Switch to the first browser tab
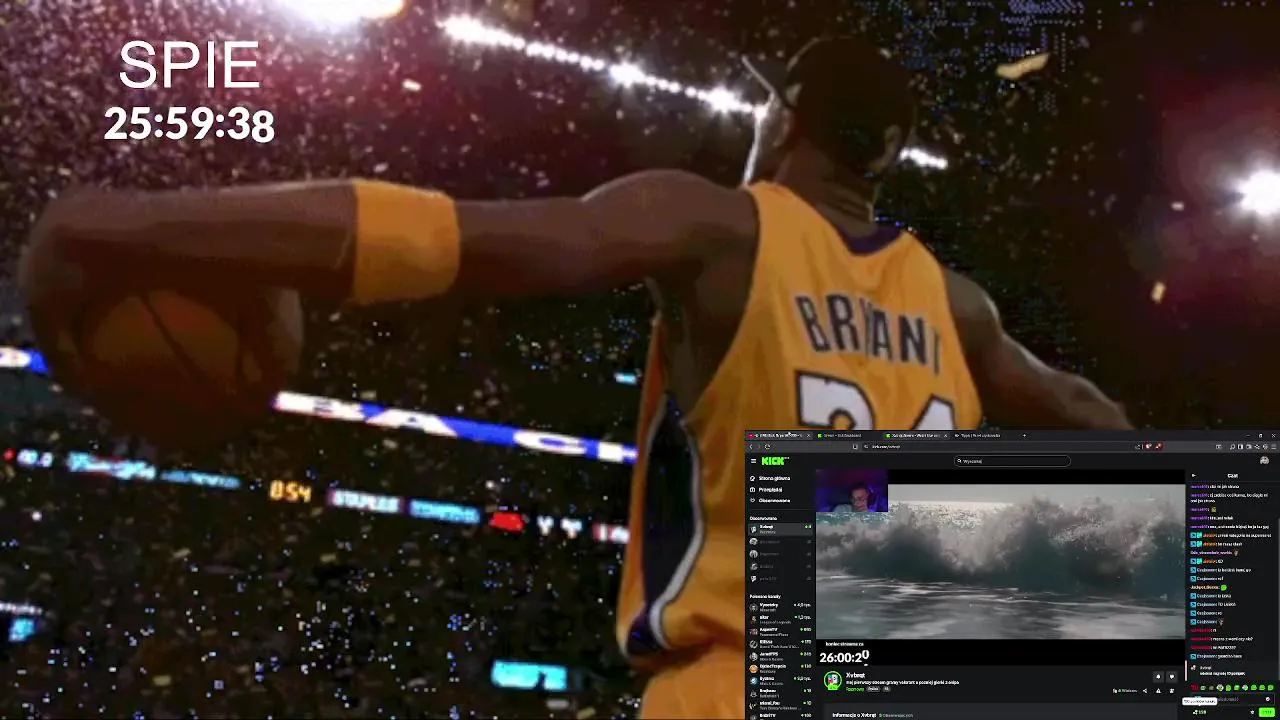The width and height of the screenshot is (1280, 720). click(778, 435)
